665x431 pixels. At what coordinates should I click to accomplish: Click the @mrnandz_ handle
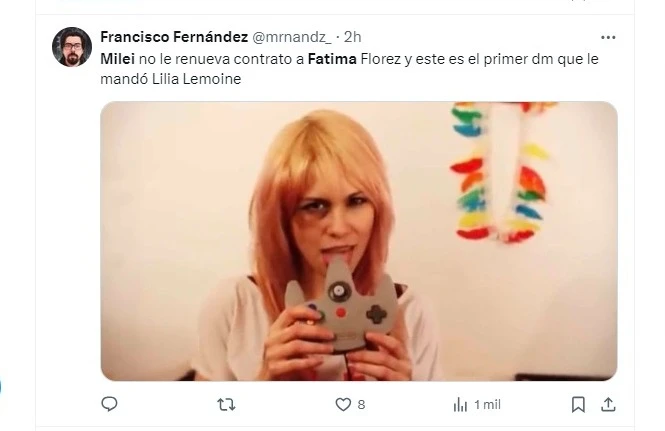[294, 37]
